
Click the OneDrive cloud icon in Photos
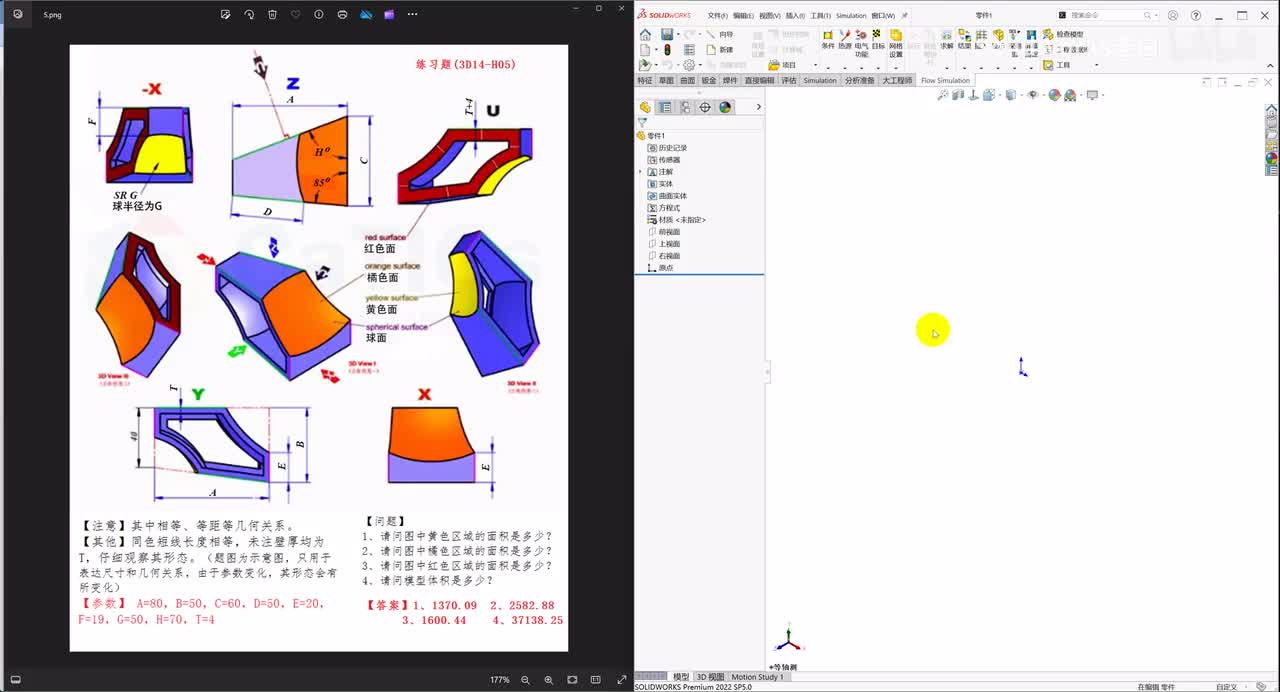(366, 14)
